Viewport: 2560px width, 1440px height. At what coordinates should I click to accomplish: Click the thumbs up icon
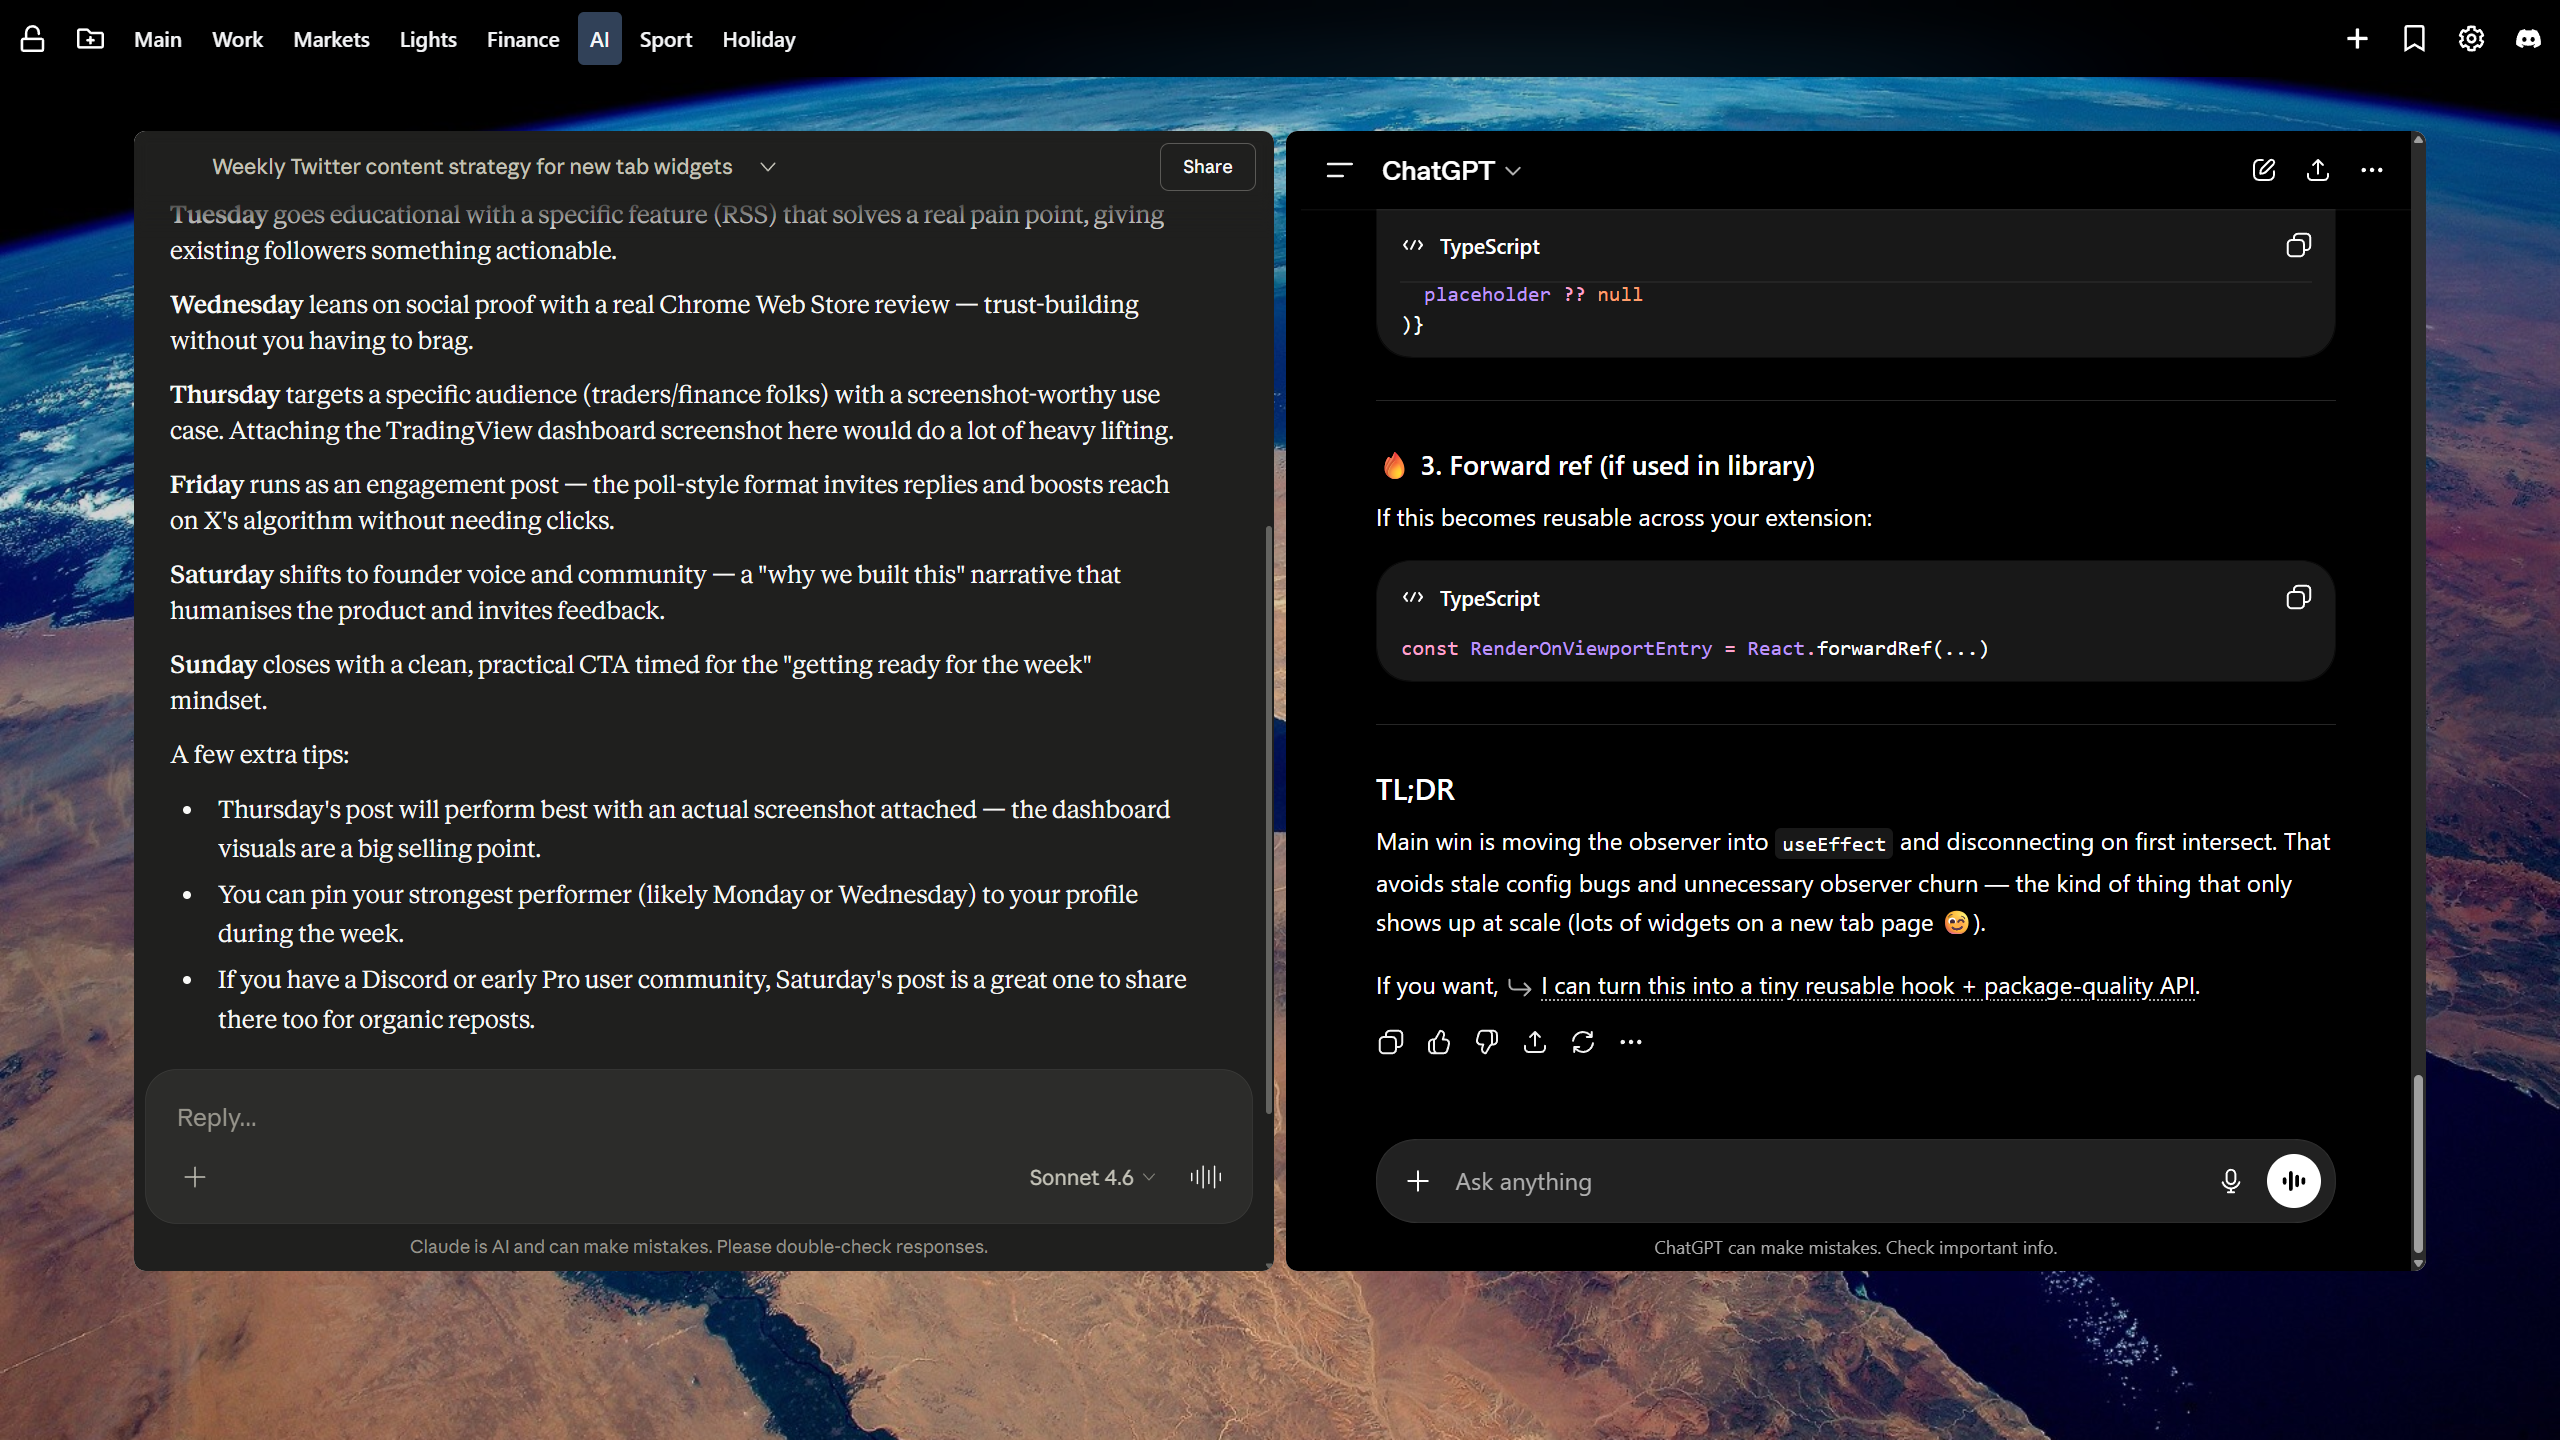click(1439, 1042)
